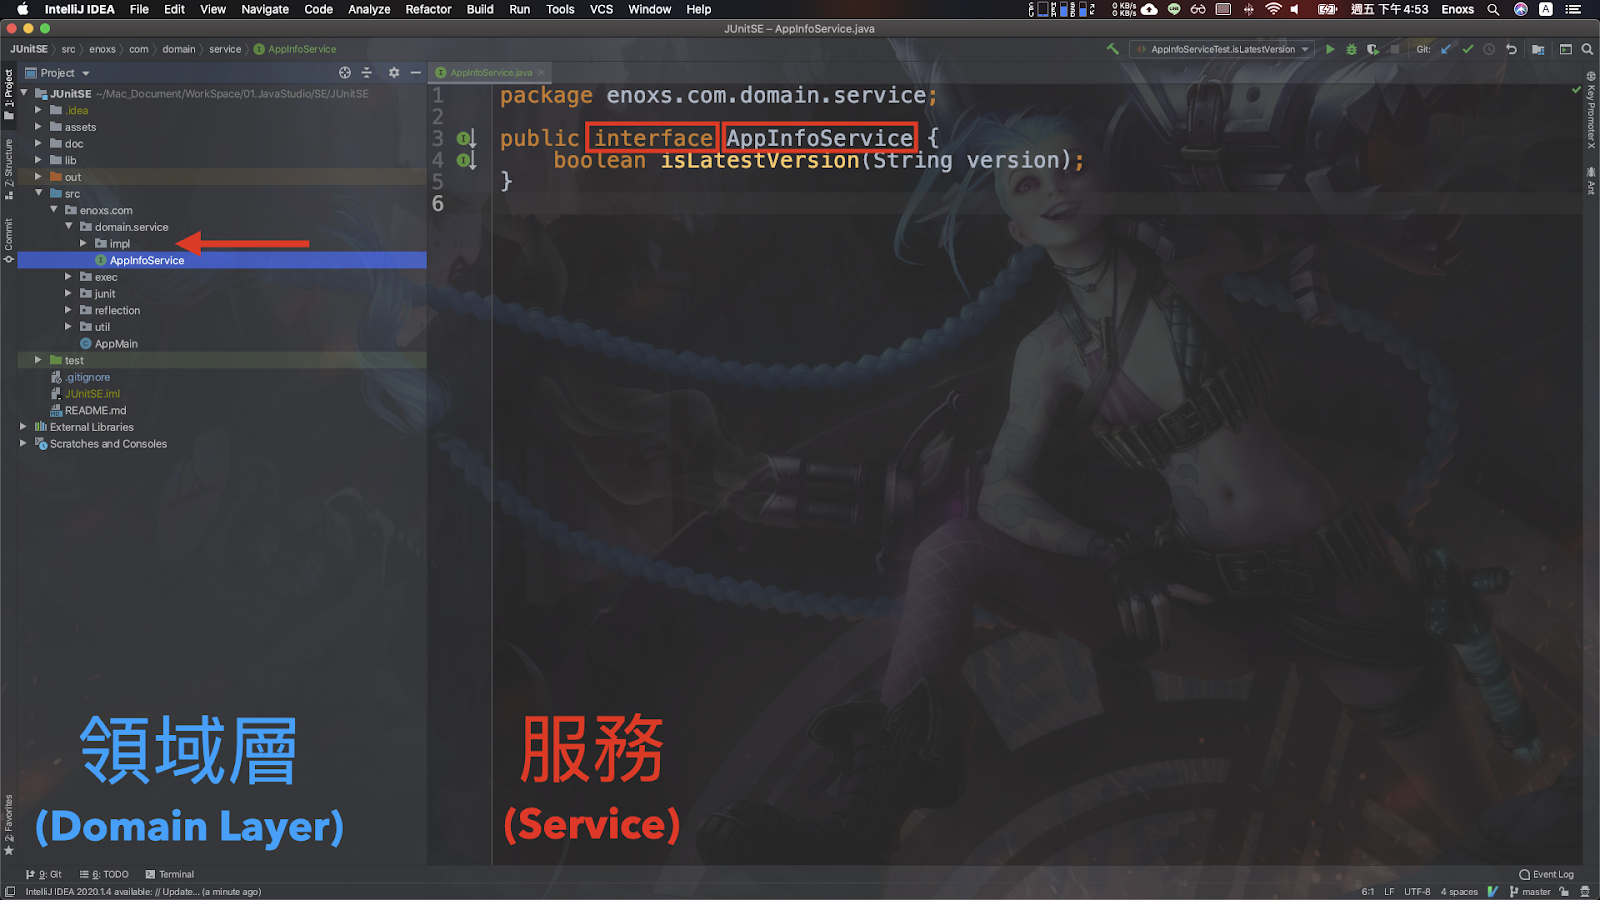Screen dimensions: 1600x900
Task: Open the Project view selector dropdown
Action: pos(57,73)
